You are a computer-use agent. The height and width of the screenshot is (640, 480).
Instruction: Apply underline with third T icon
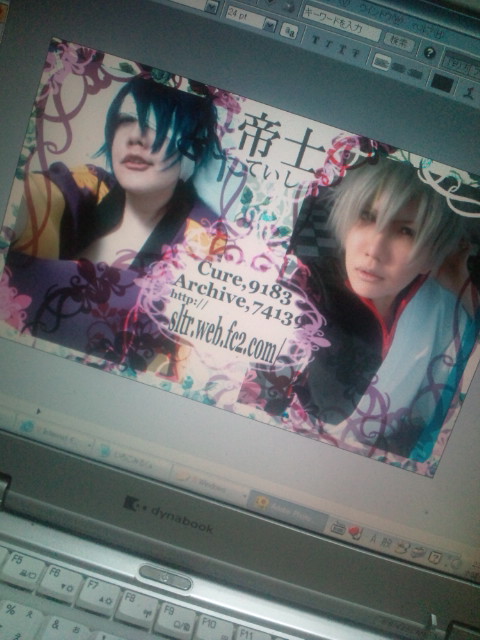[x=341, y=47]
